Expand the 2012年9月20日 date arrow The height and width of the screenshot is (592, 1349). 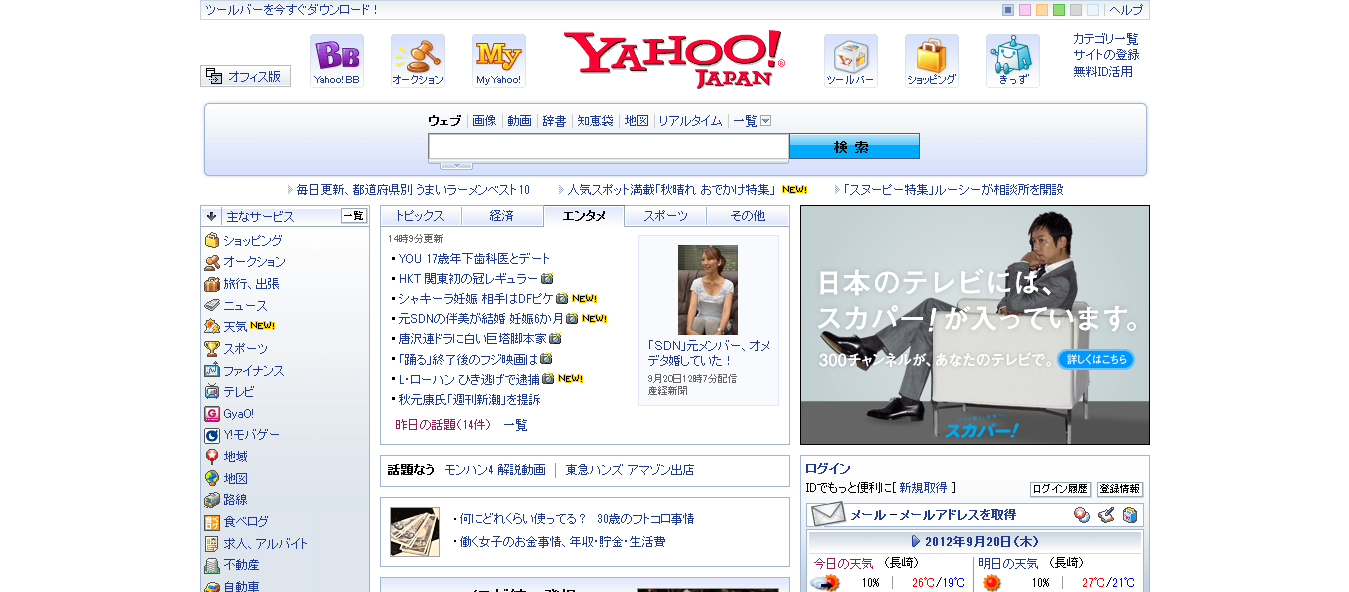pos(916,541)
